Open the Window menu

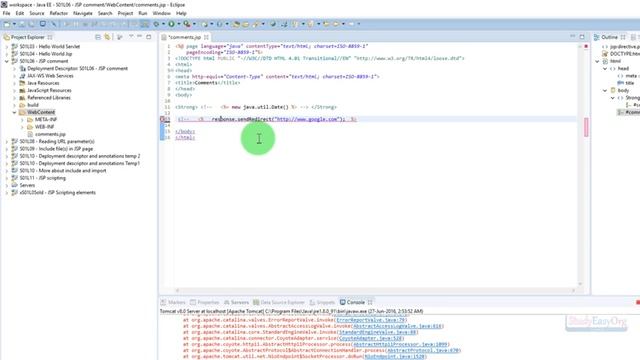click(x=162, y=13)
